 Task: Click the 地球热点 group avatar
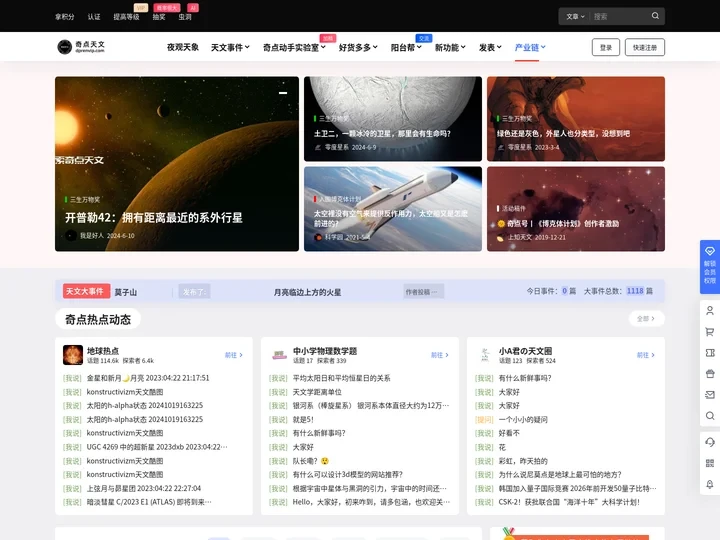(73, 355)
